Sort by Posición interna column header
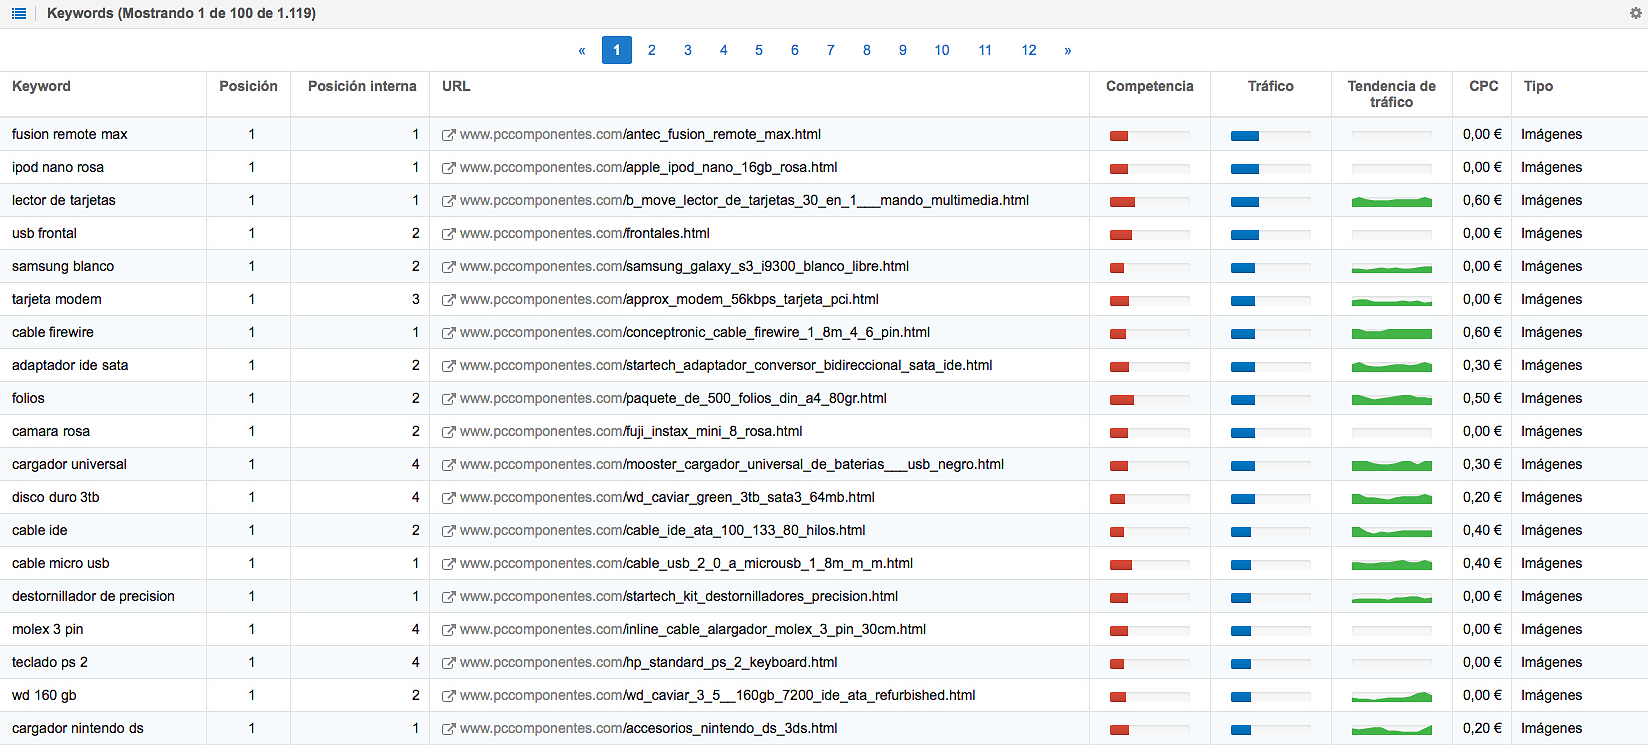This screenshot has height=745, width=1648. (x=362, y=86)
